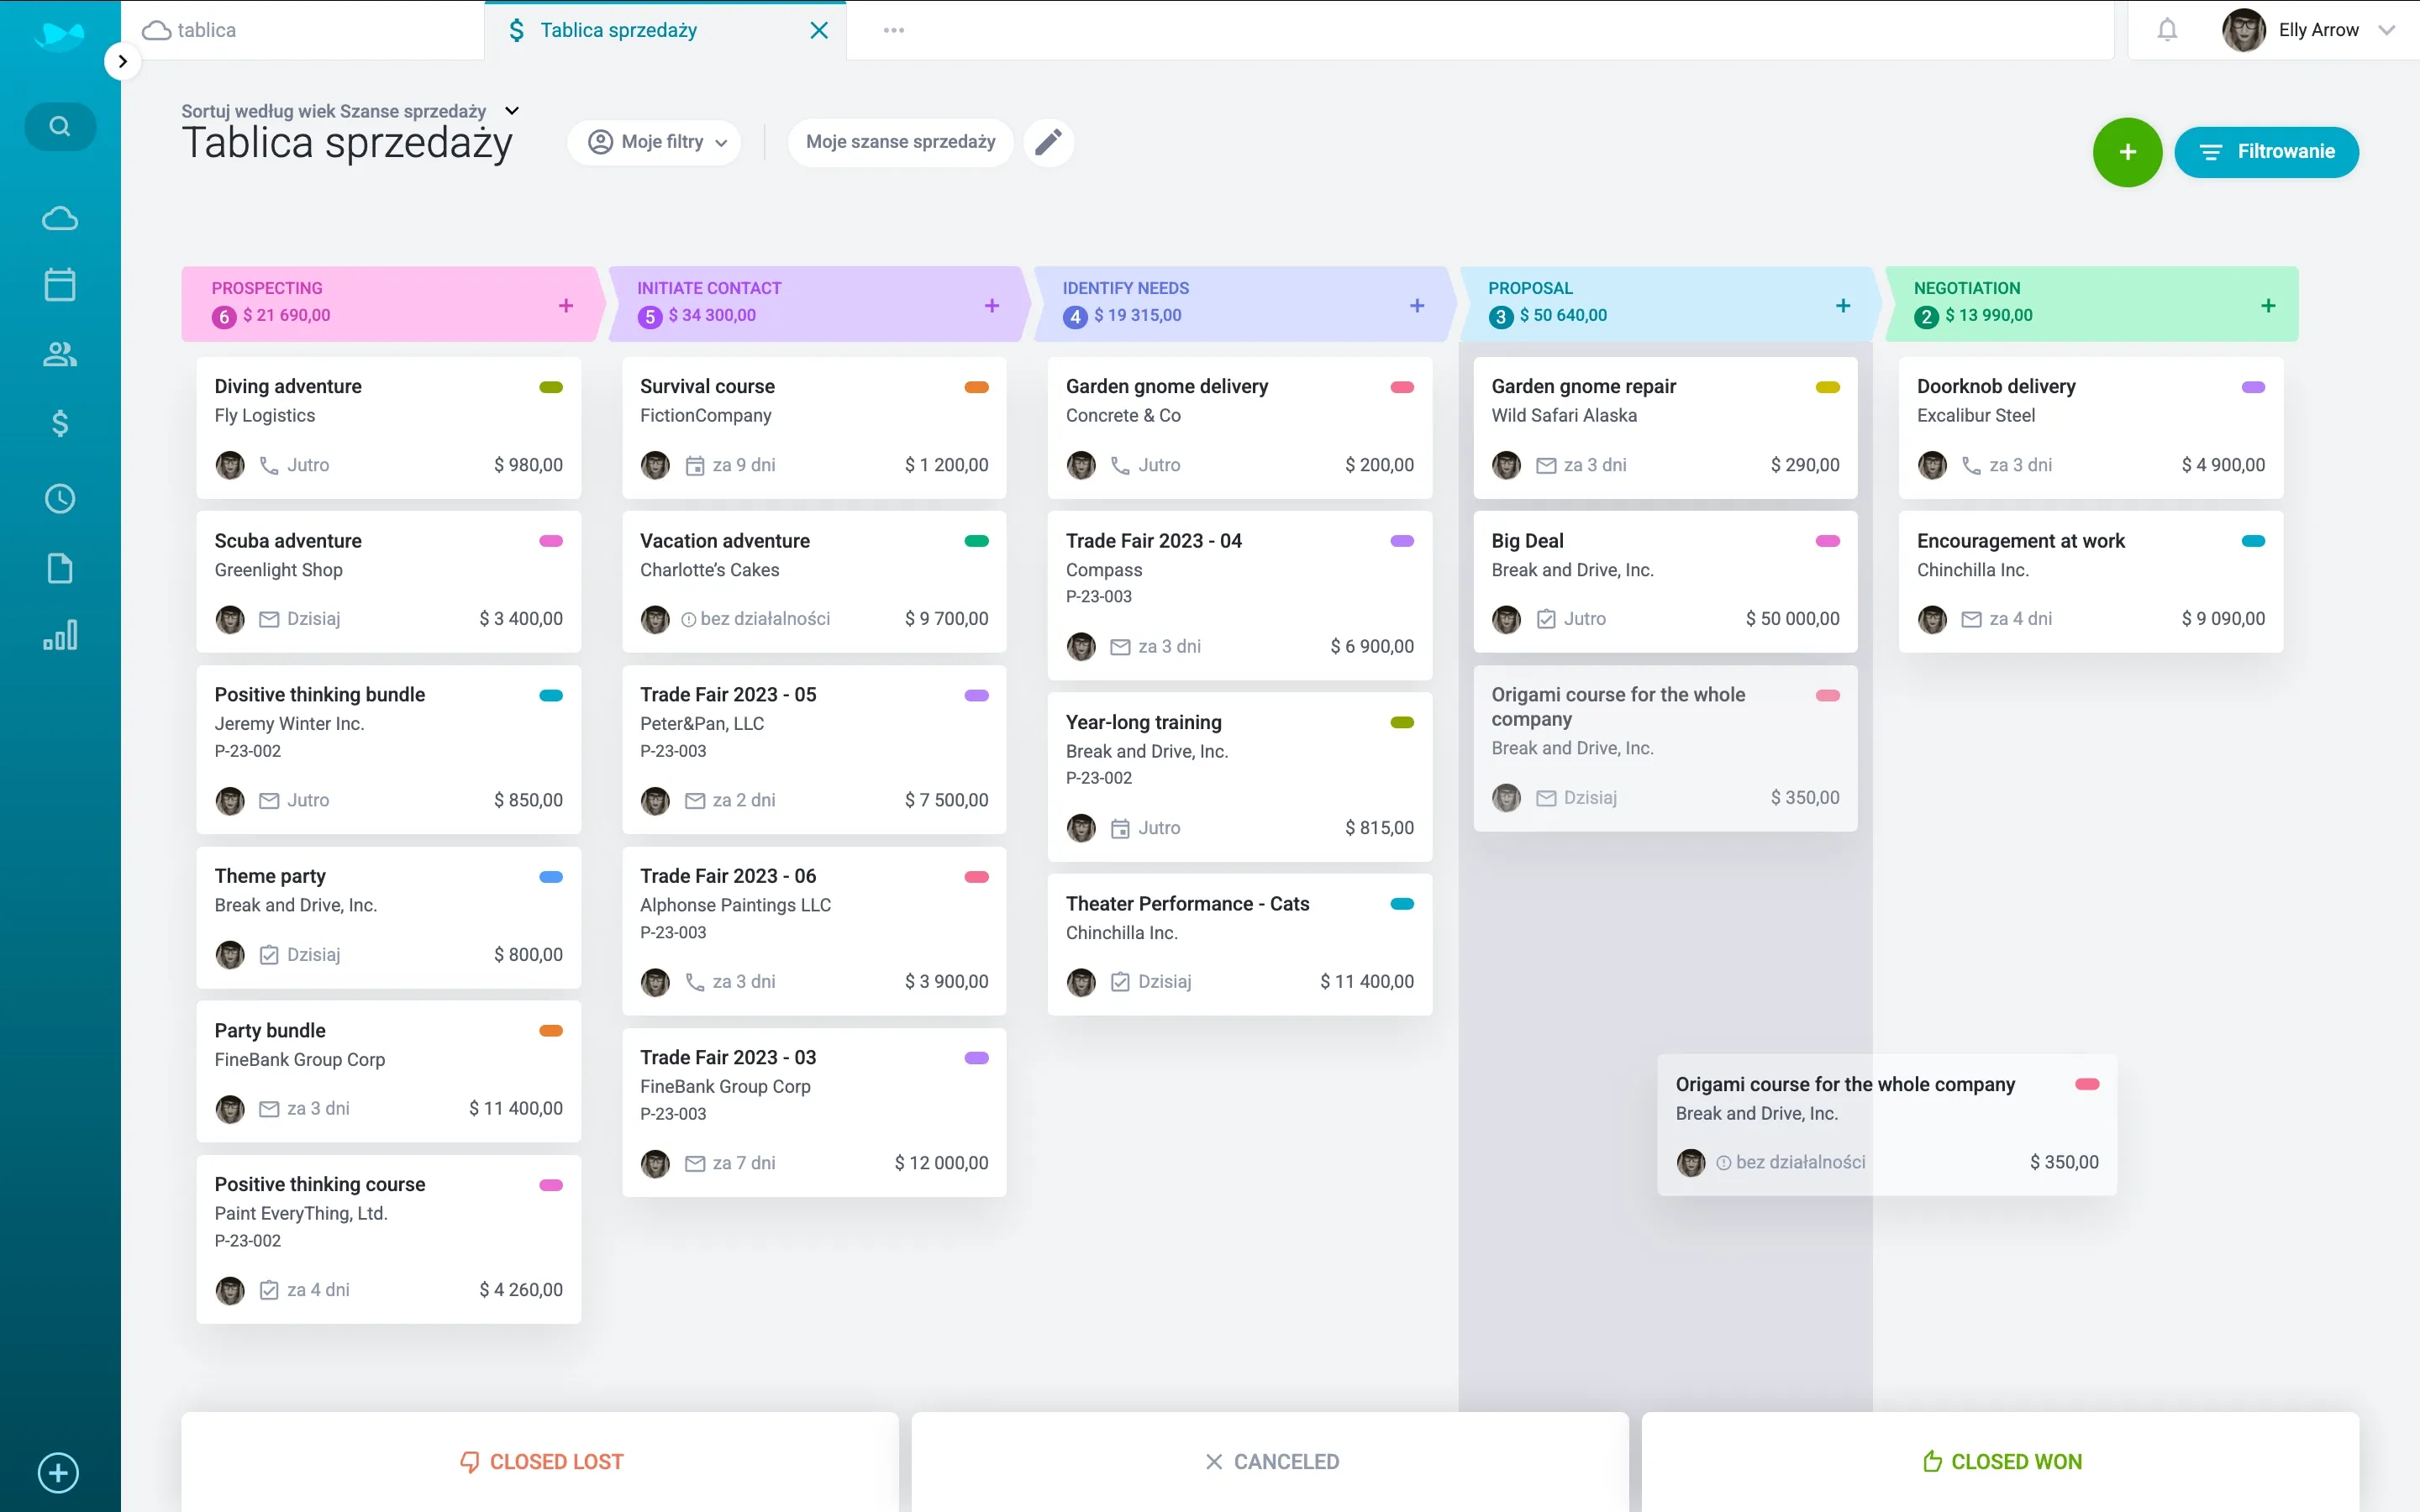Open search in the left sidebar
This screenshot has height=1512, width=2420.
click(59, 126)
